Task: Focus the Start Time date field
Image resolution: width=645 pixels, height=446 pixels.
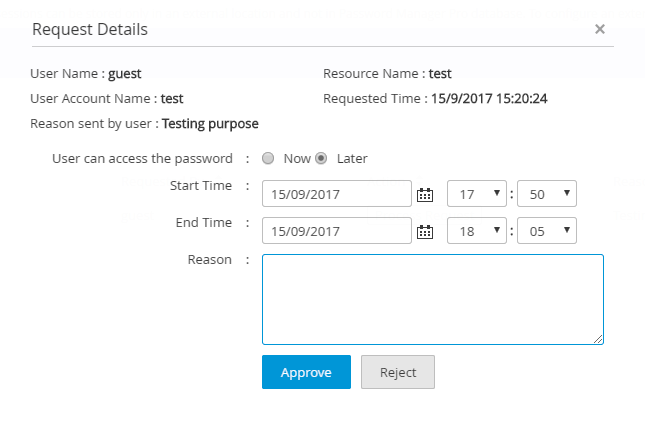Action: 337,194
